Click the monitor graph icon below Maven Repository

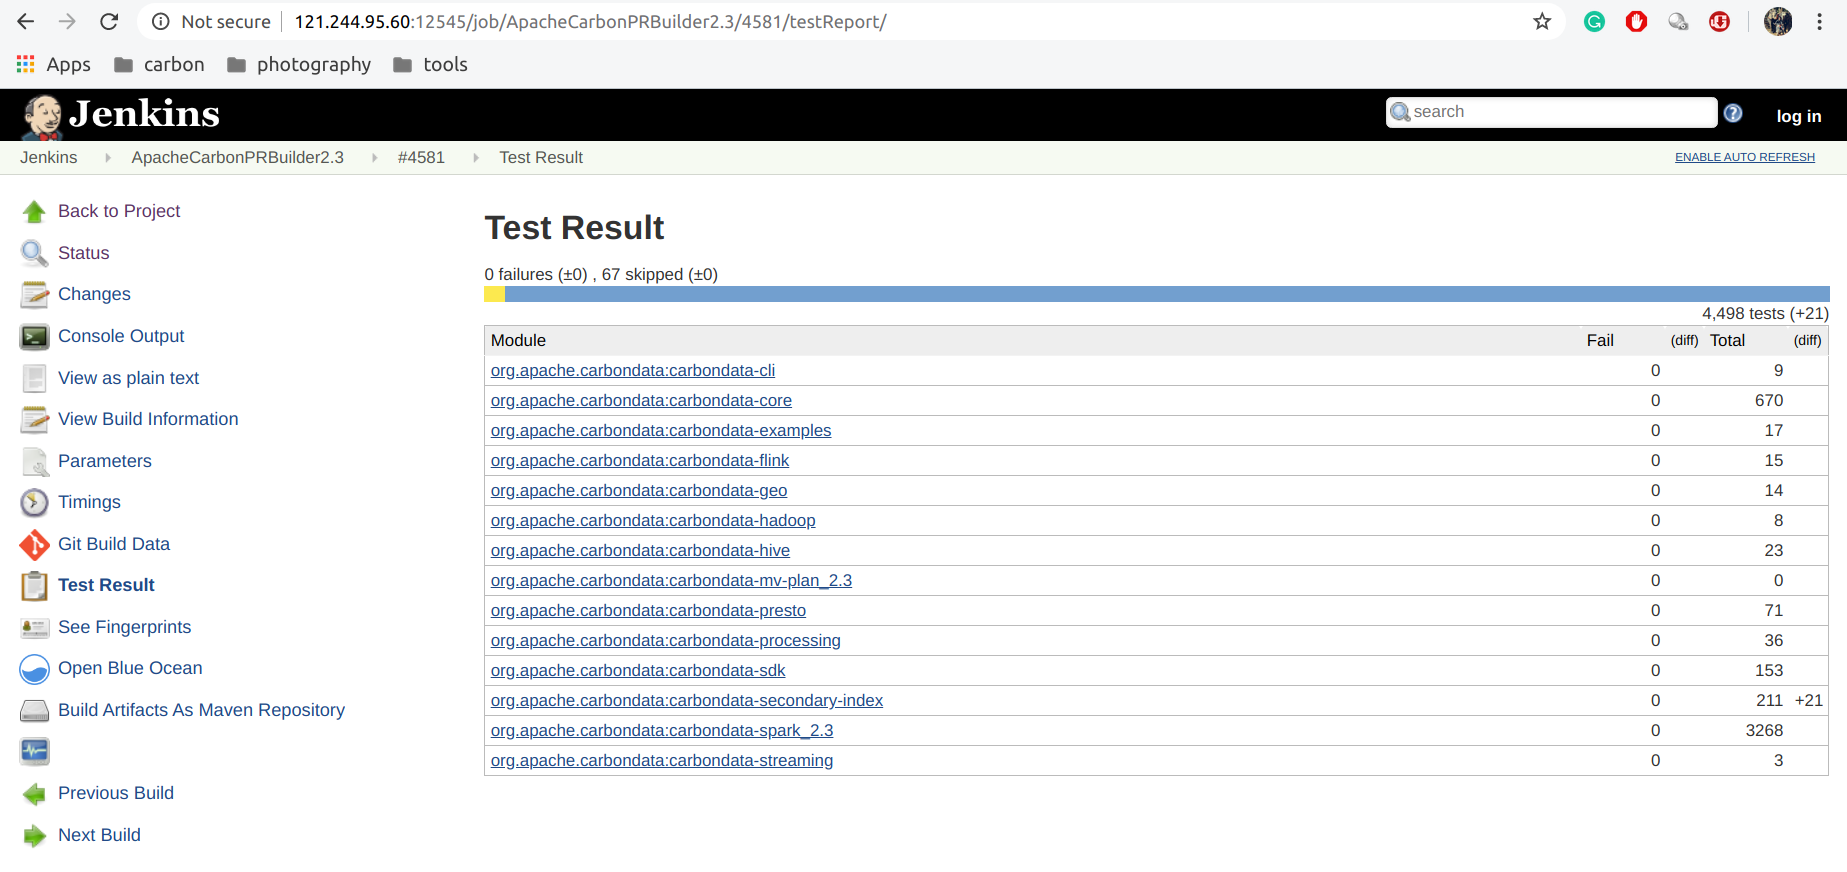point(35,752)
